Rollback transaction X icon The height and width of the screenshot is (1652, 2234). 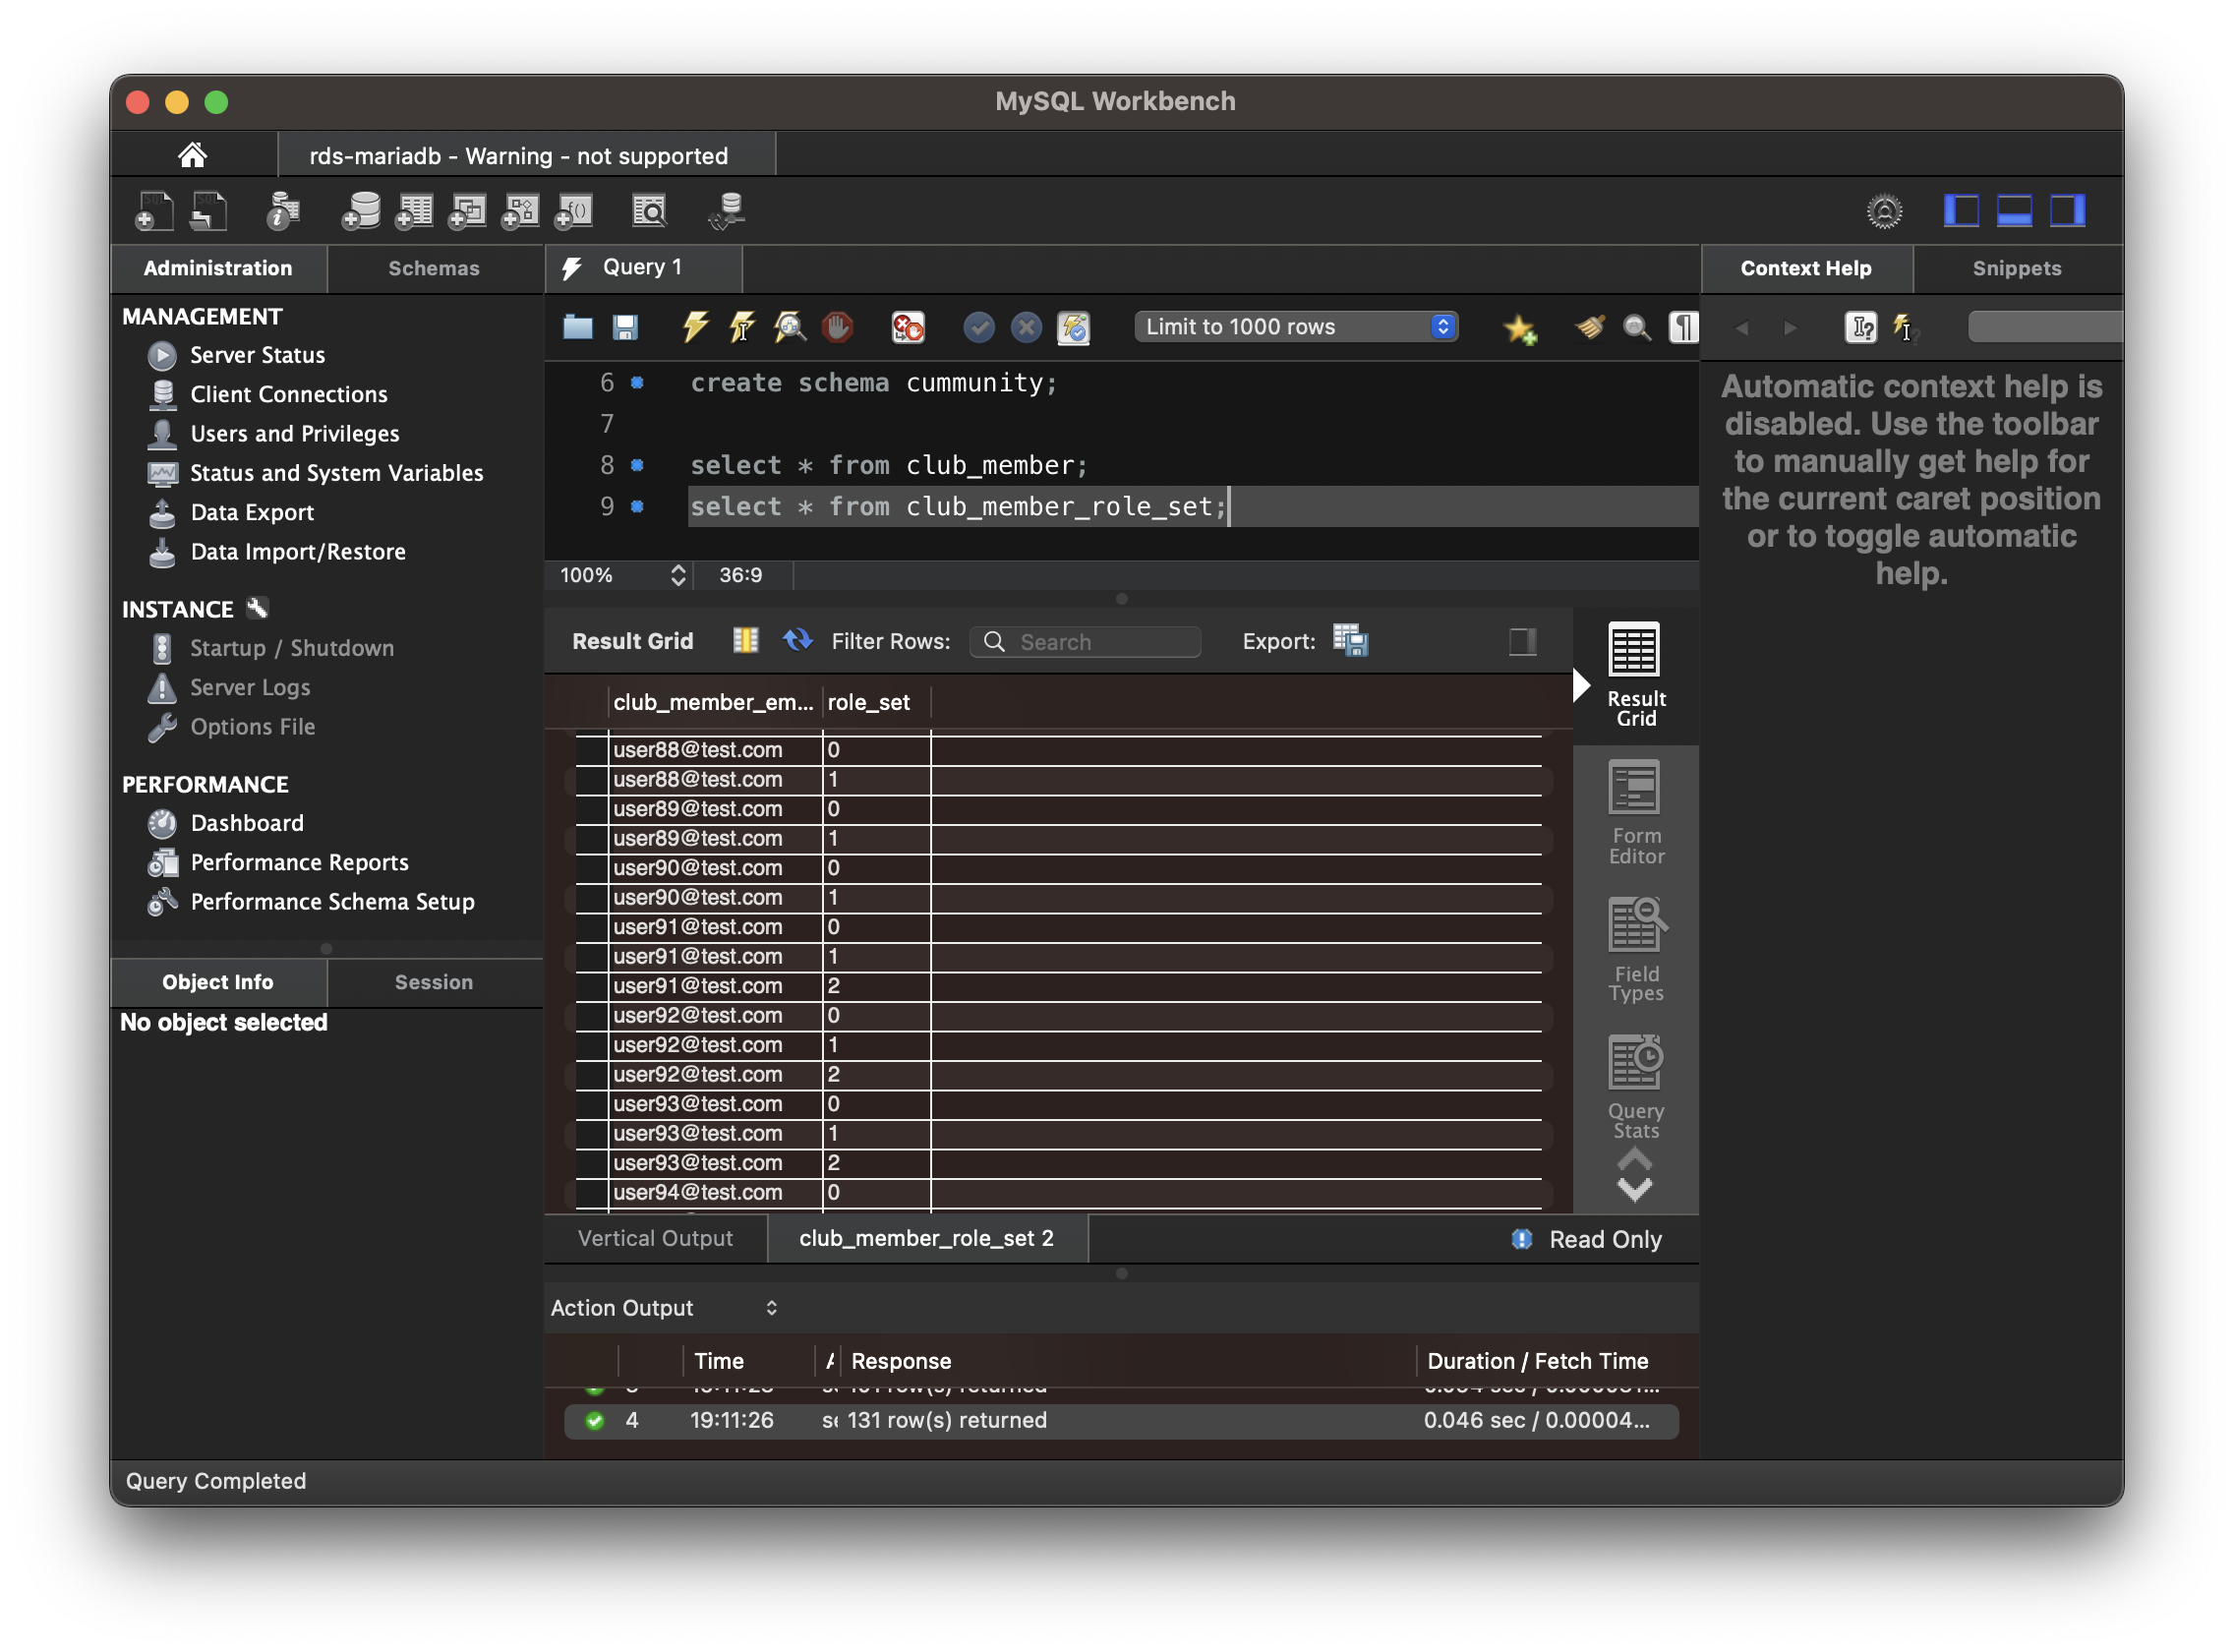pyautogui.click(x=1026, y=327)
